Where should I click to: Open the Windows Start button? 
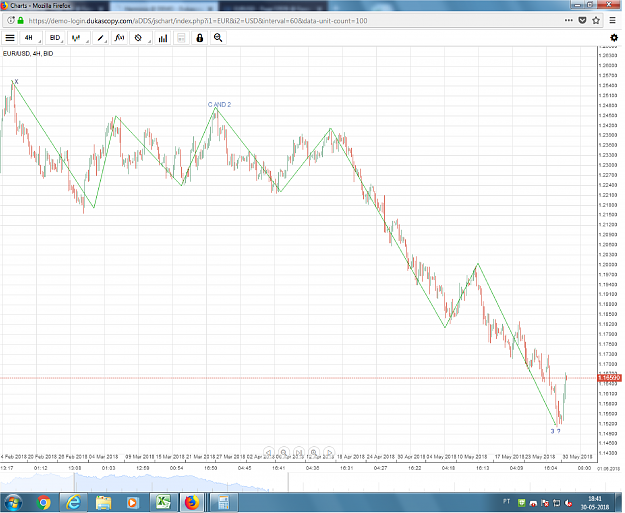coord(12,502)
